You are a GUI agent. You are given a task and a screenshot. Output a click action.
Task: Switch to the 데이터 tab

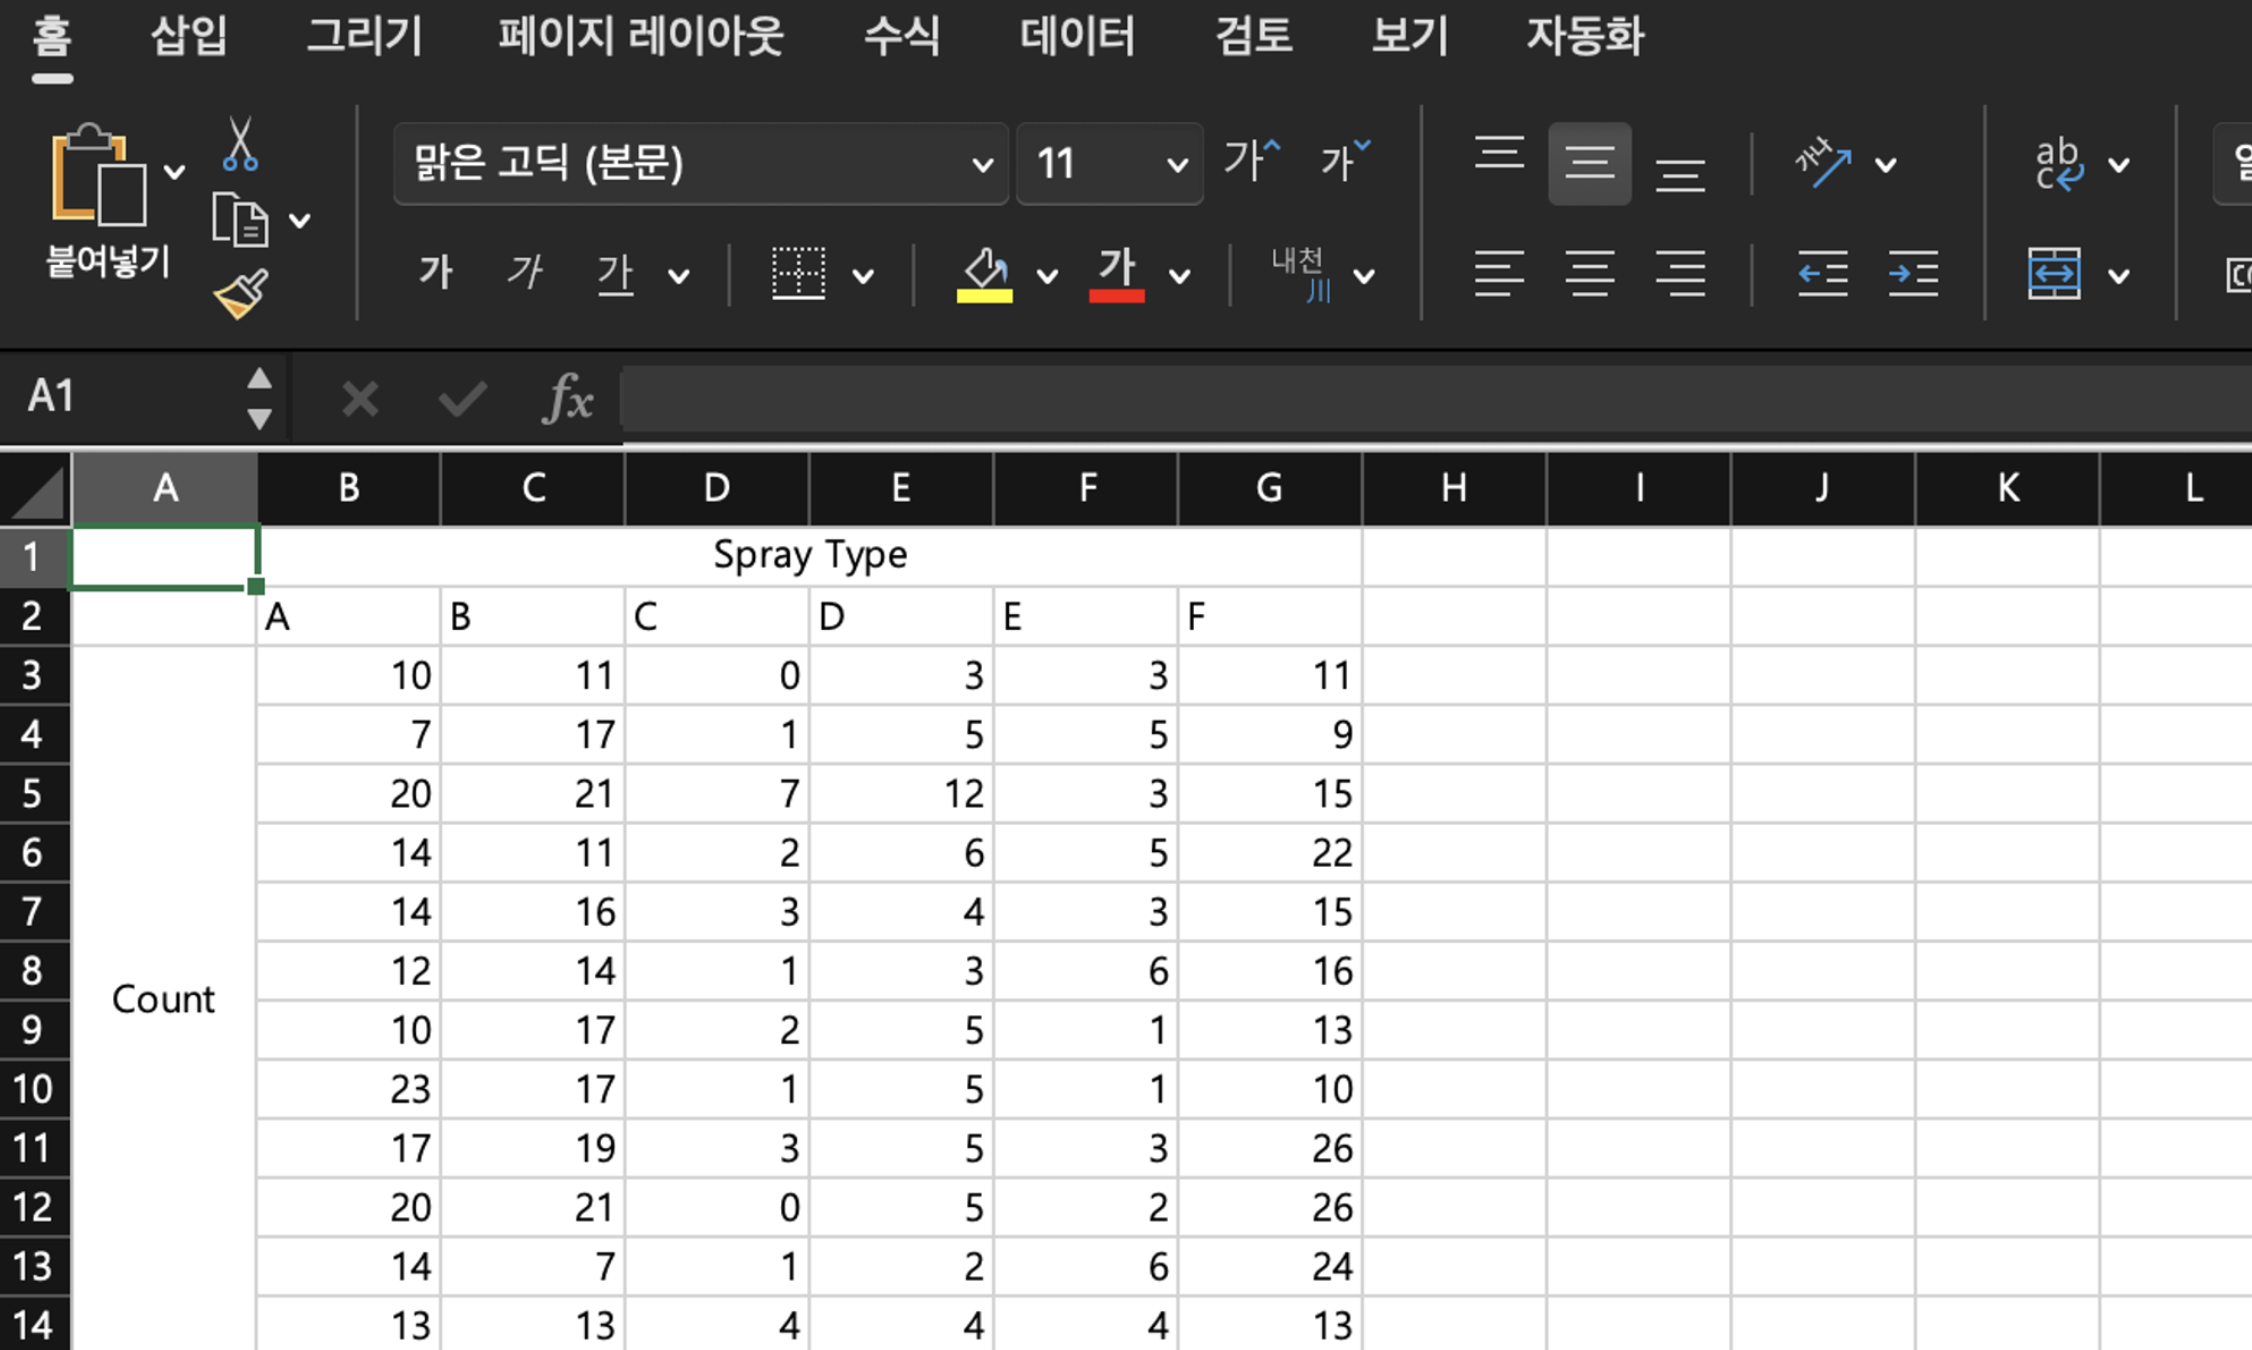[x=1077, y=37]
